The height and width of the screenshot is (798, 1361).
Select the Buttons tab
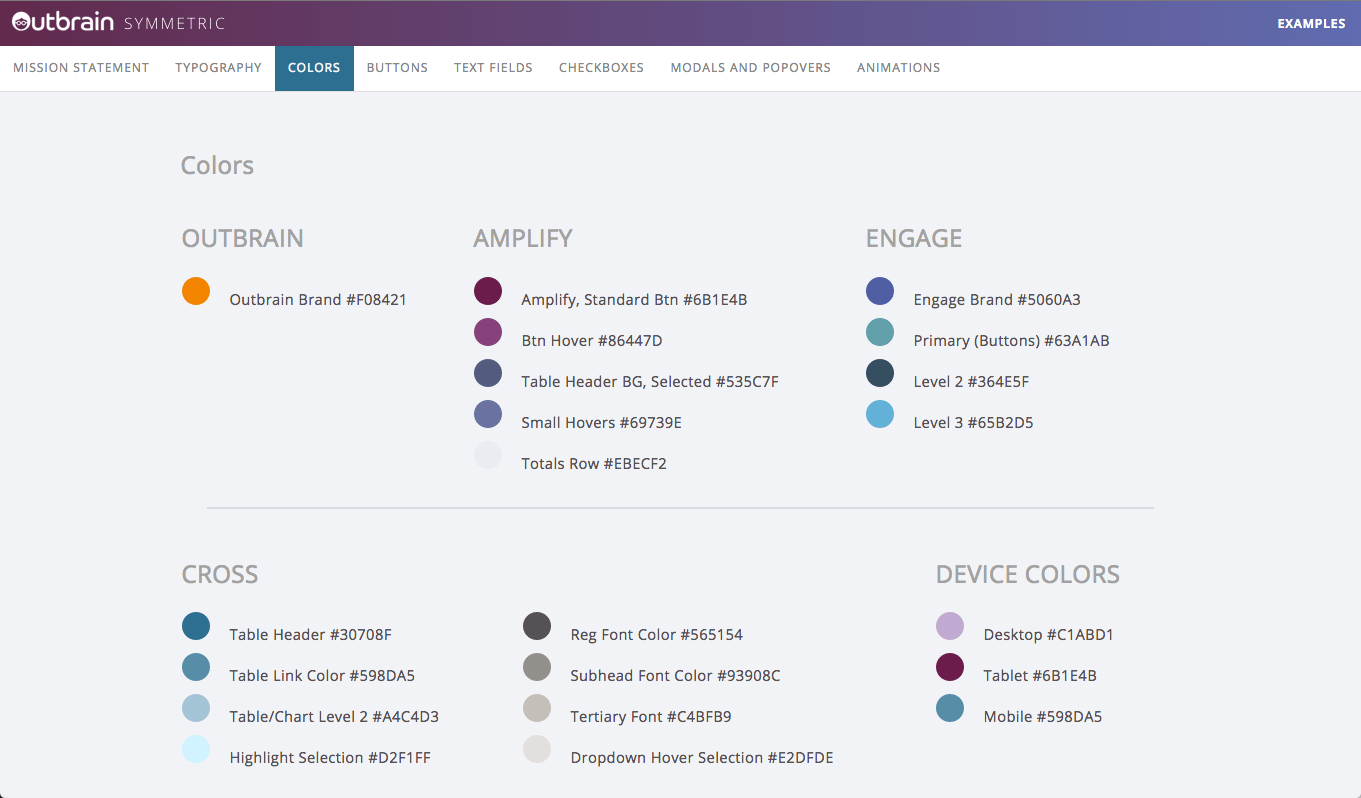pyautogui.click(x=397, y=68)
